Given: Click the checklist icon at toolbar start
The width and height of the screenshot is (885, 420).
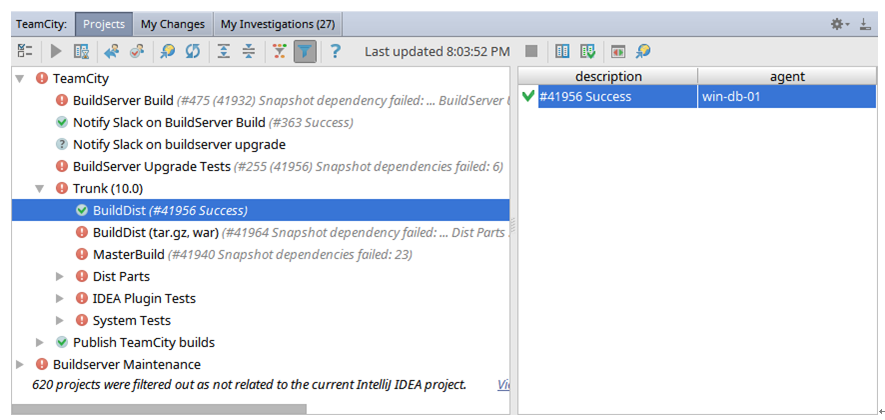Looking at the screenshot, I should pyautogui.click(x=24, y=51).
